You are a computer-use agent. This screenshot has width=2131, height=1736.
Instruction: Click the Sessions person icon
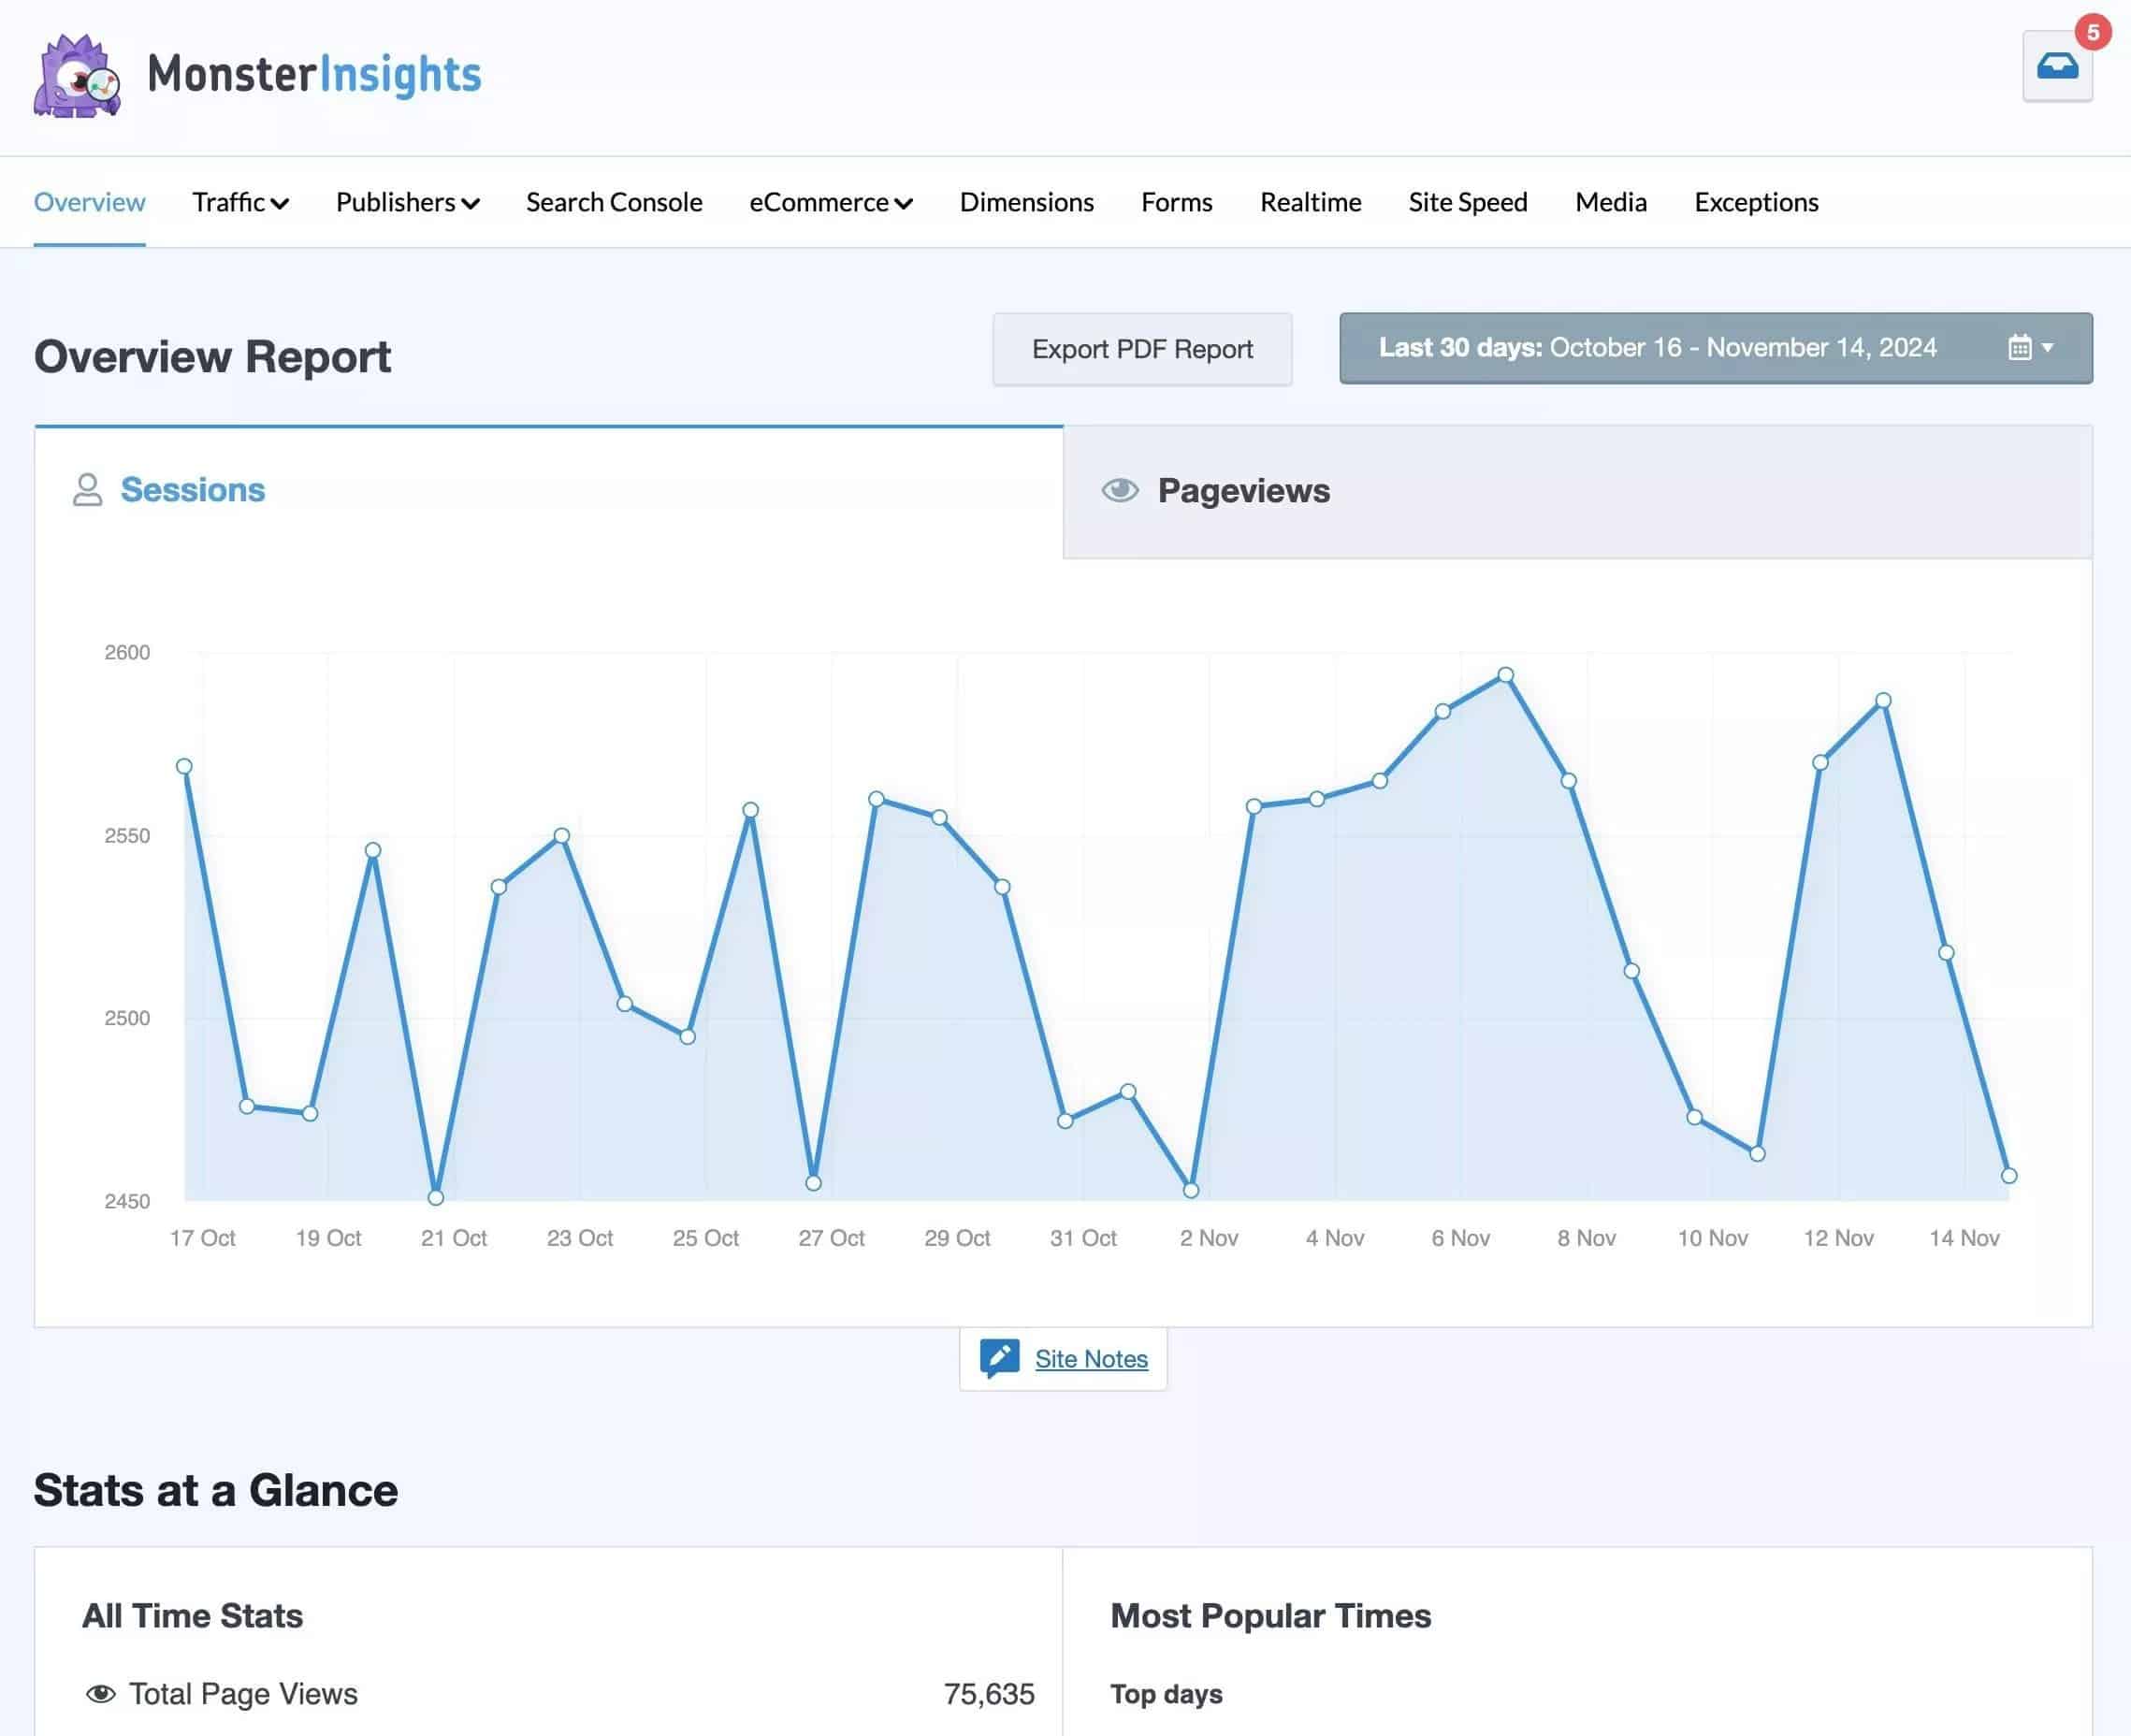point(87,490)
